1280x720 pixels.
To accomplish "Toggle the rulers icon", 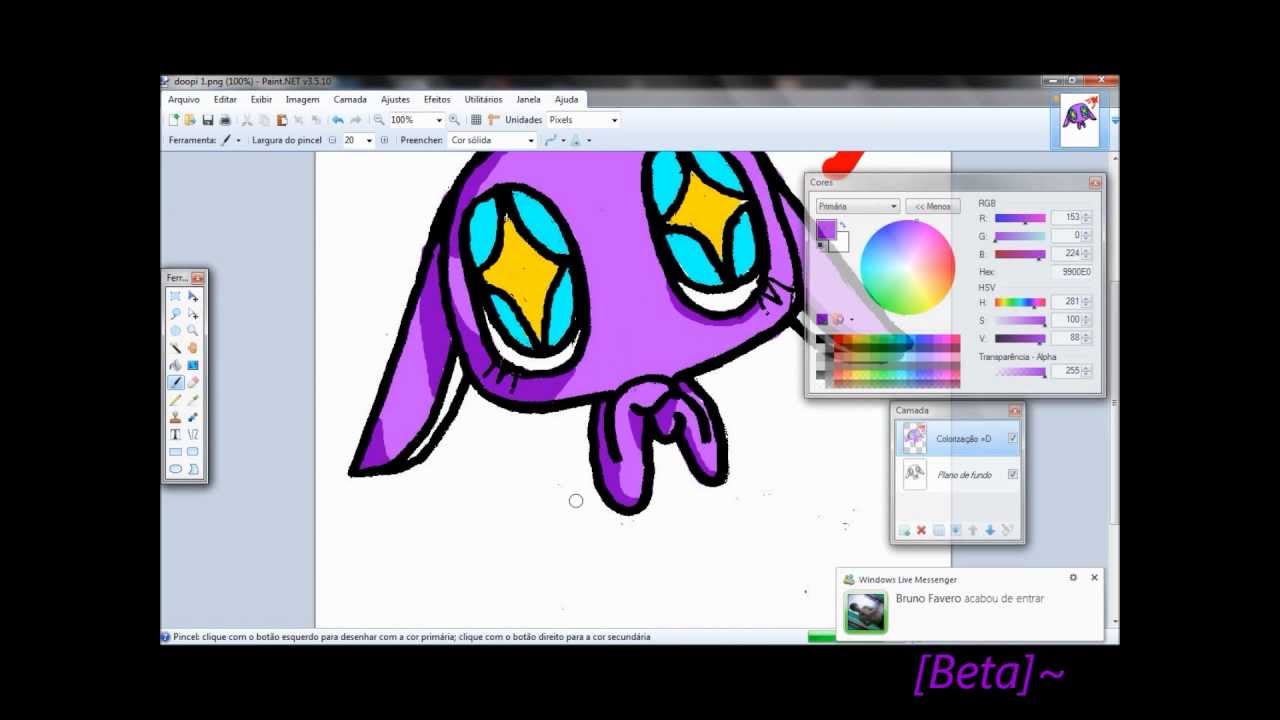I will tap(493, 120).
